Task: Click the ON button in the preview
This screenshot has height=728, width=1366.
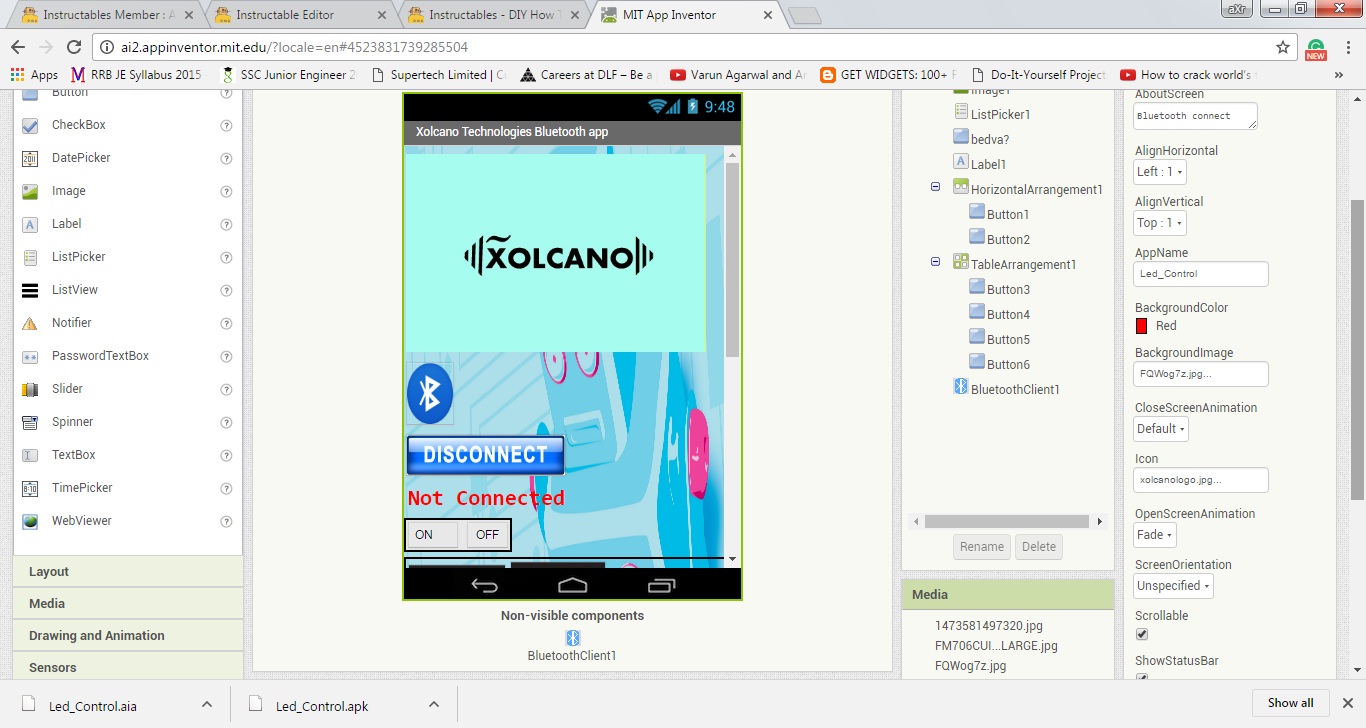Action: [x=432, y=535]
